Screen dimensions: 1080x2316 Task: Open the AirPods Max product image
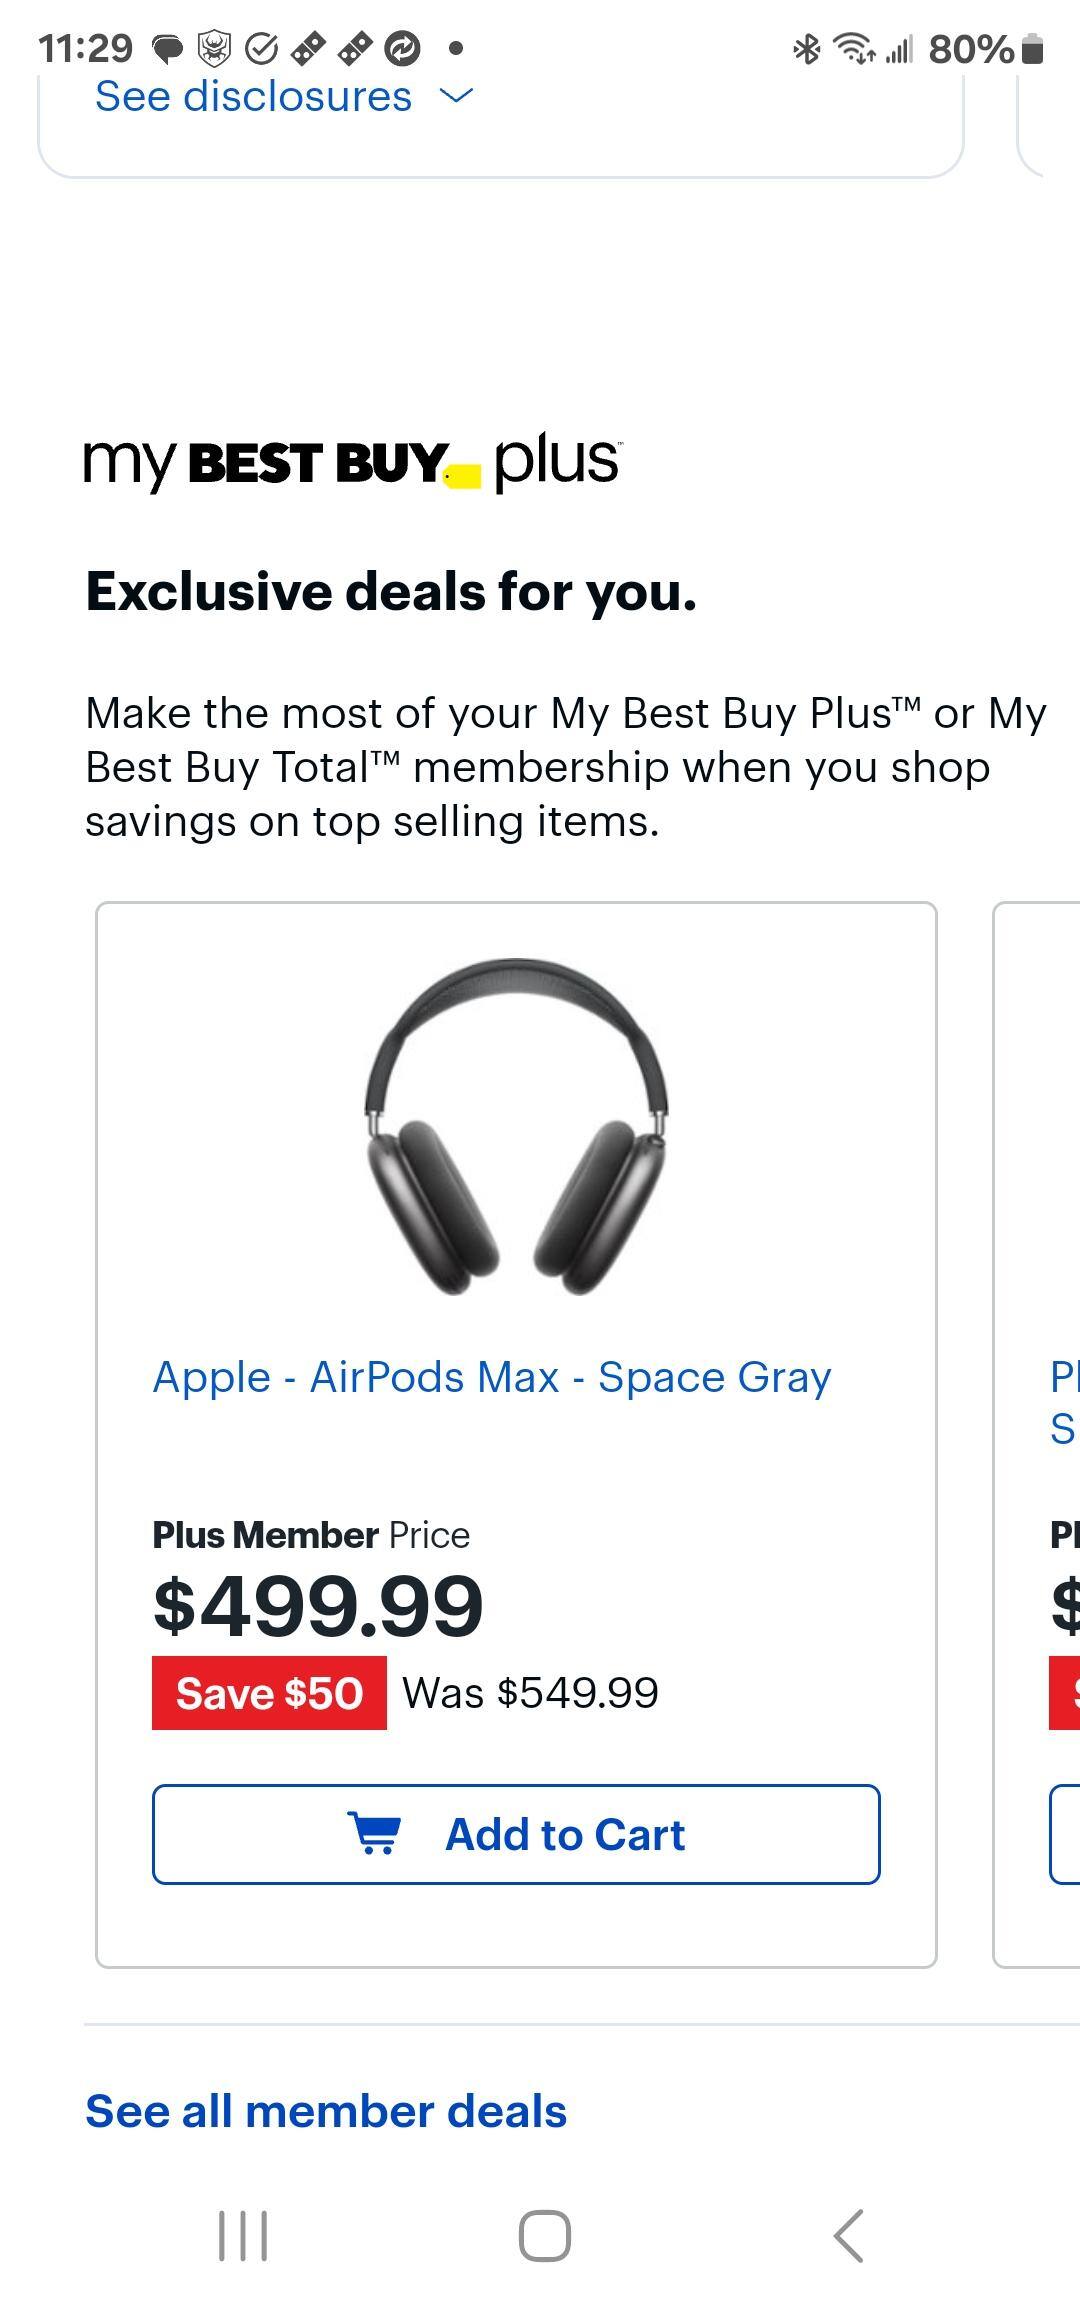[x=516, y=1127]
